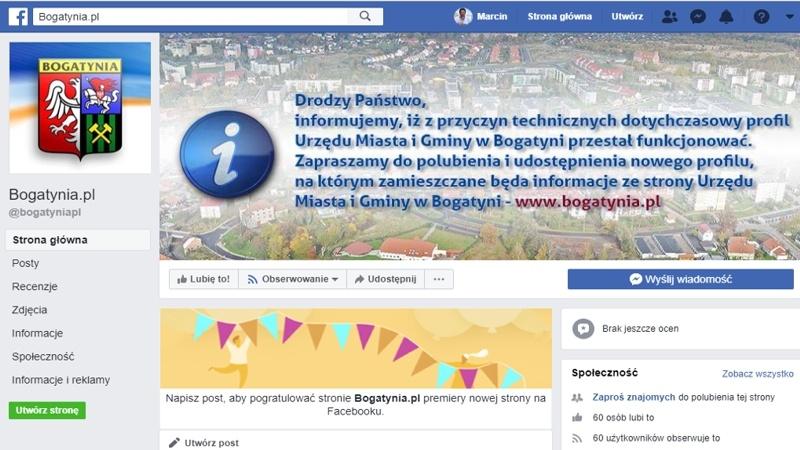Image resolution: width=800 pixels, height=450 pixels.
Task: Open the Obserwowanie dropdown
Action: (292, 279)
